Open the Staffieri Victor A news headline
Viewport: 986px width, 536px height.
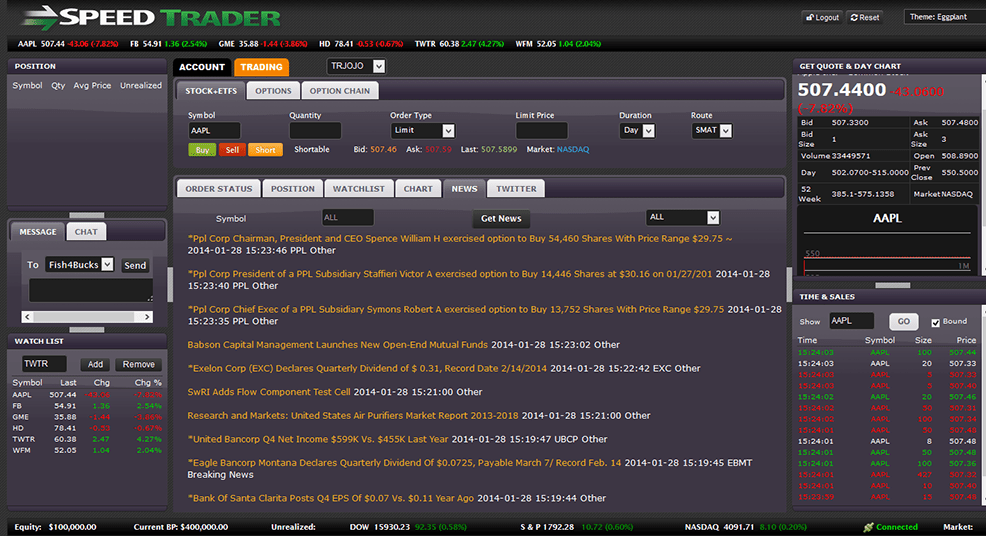tap(450, 274)
